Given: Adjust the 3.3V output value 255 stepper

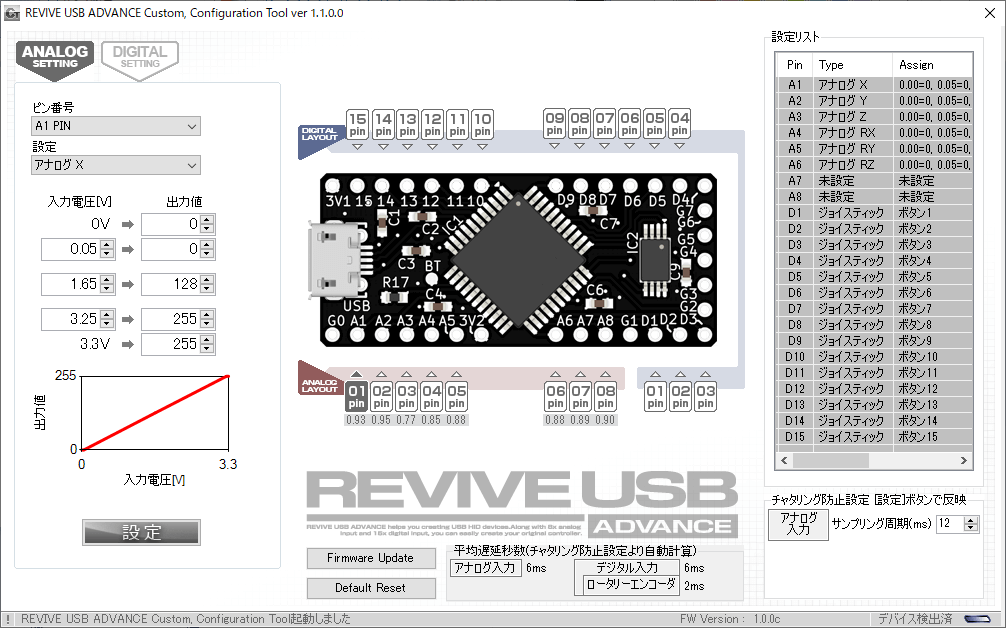Looking at the screenshot, I should (207, 344).
